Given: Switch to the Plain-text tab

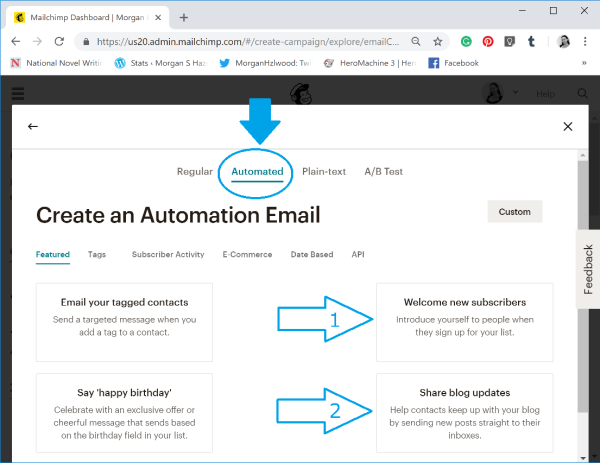Looking at the screenshot, I should point(324,171).
